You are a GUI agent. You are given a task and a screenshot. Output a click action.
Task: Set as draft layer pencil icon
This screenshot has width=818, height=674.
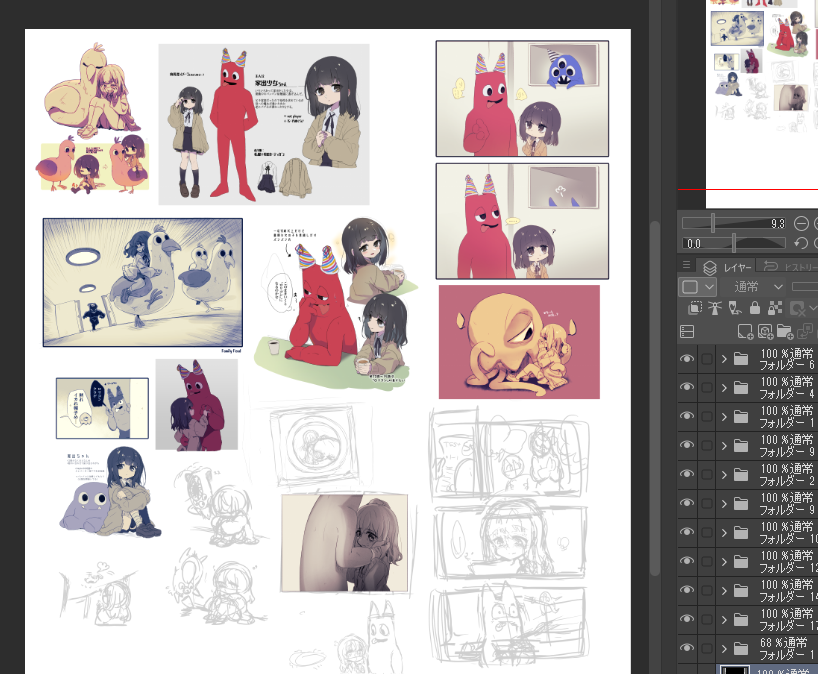click(x=735, y=308)
